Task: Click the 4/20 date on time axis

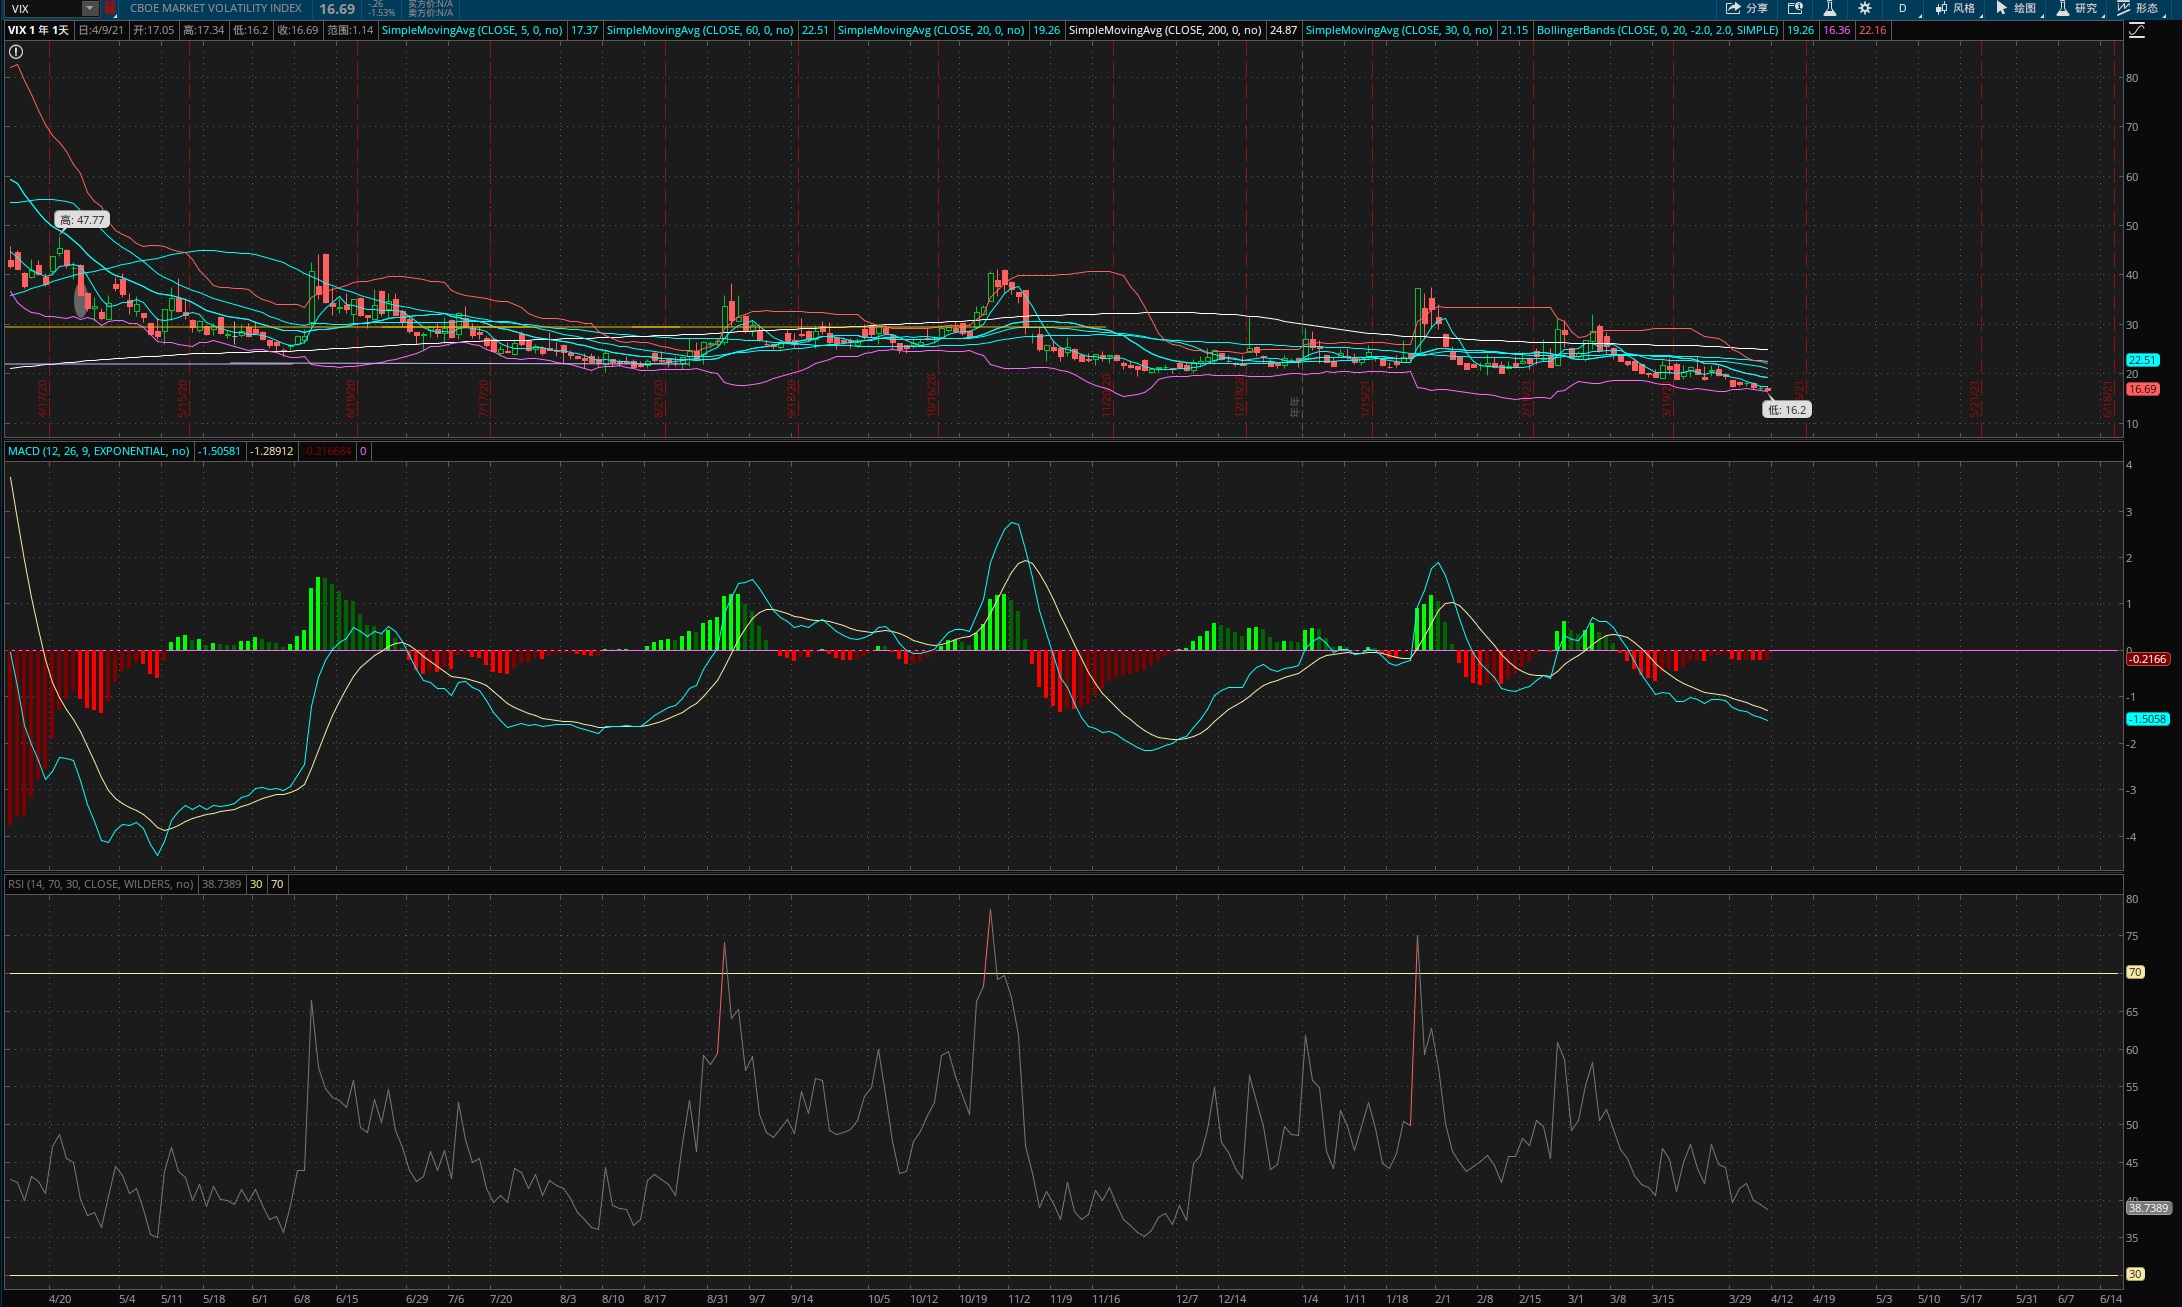Action: [x=60, y=1299]
